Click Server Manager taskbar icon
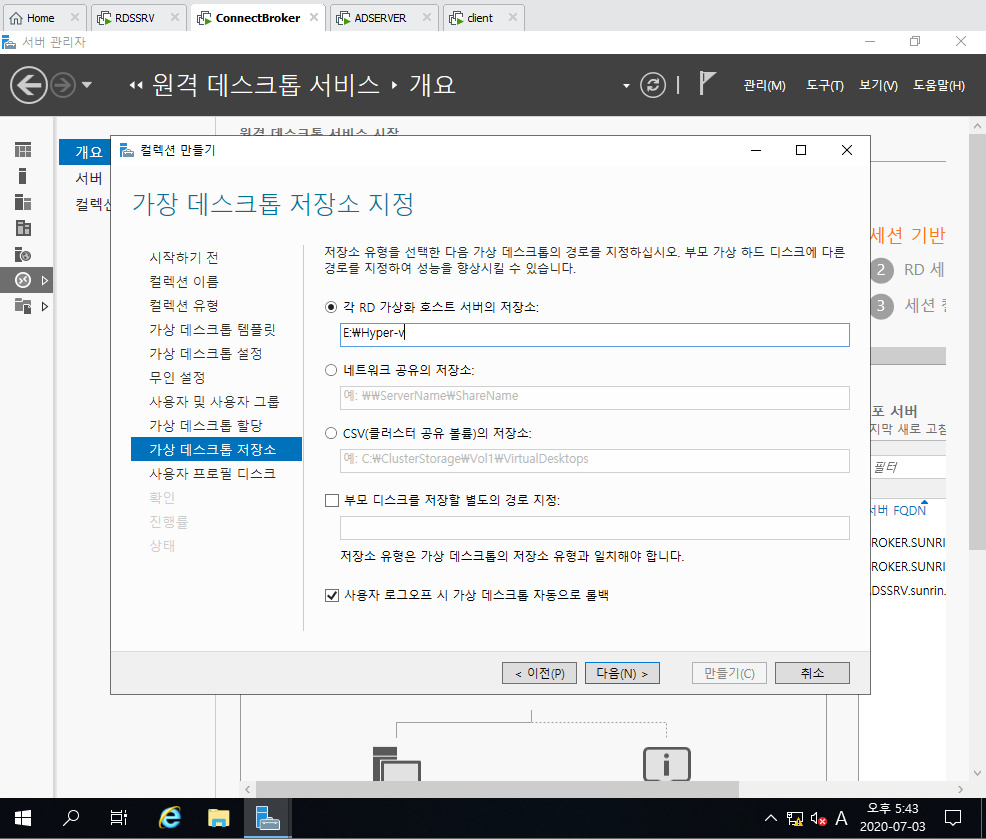 coord(267,818)
